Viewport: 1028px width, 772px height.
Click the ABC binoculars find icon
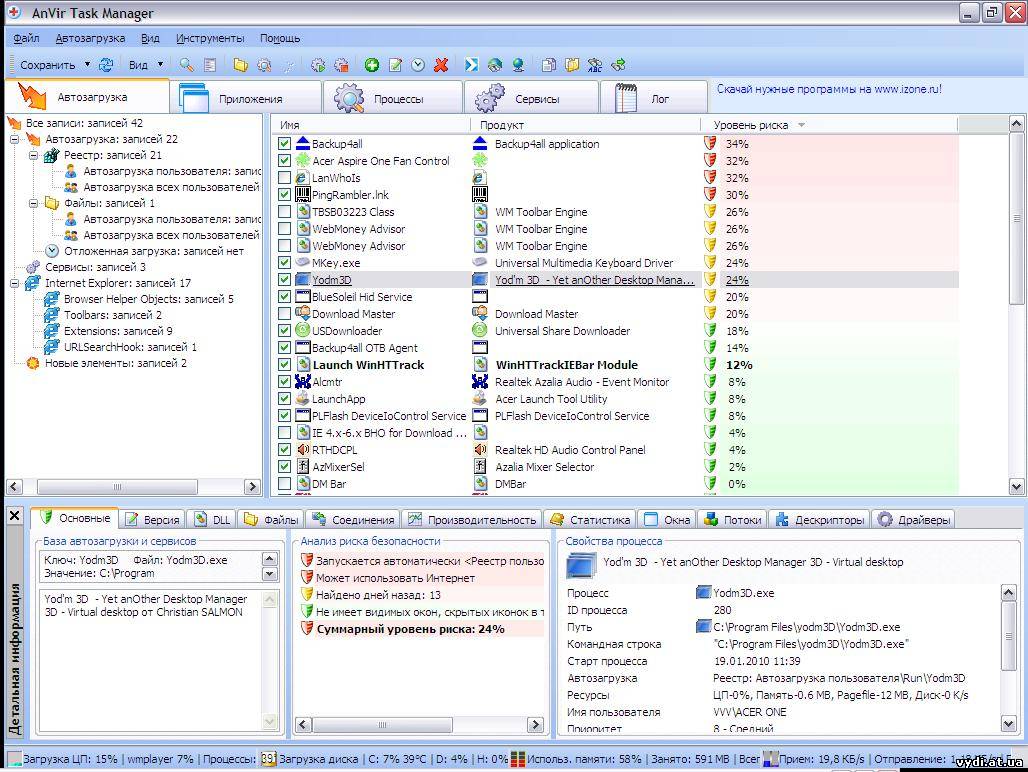click(x=595, y=65)
